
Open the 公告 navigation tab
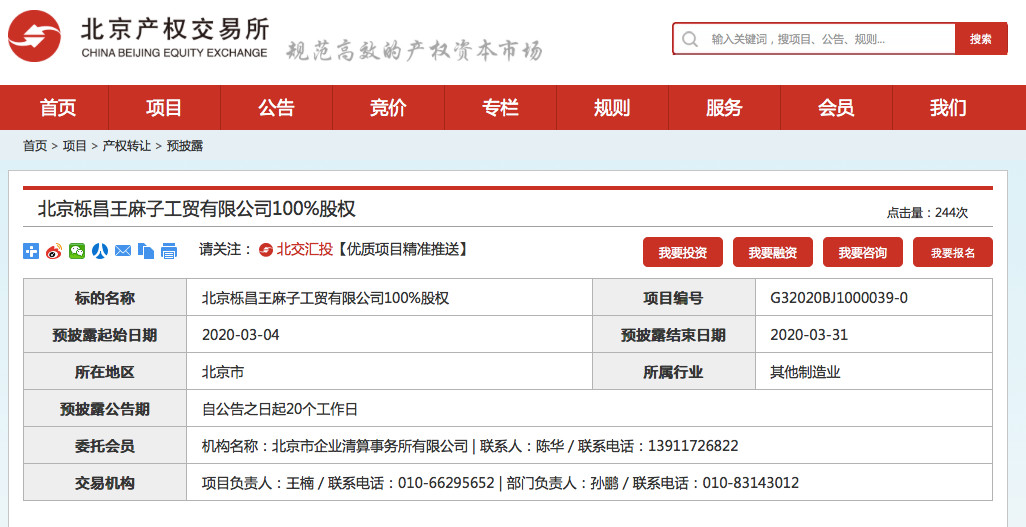tap(276, 107)
